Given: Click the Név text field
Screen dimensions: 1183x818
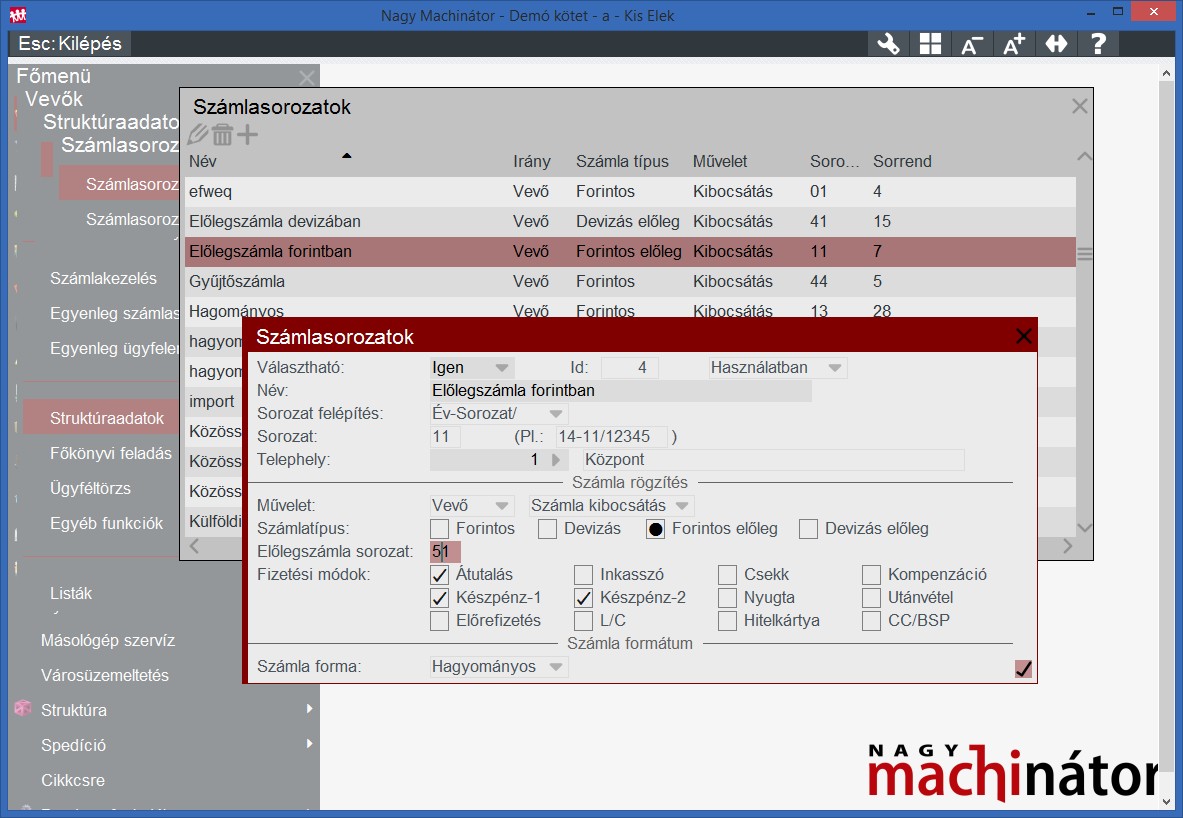Looking at the screenshot, I should point(620,391).
